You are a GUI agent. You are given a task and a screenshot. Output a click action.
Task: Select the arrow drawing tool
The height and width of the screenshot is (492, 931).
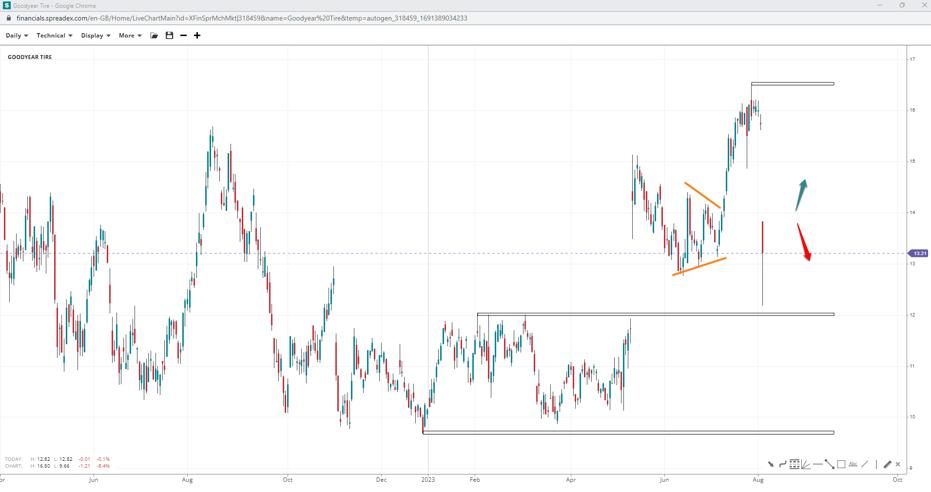(770, 464)
